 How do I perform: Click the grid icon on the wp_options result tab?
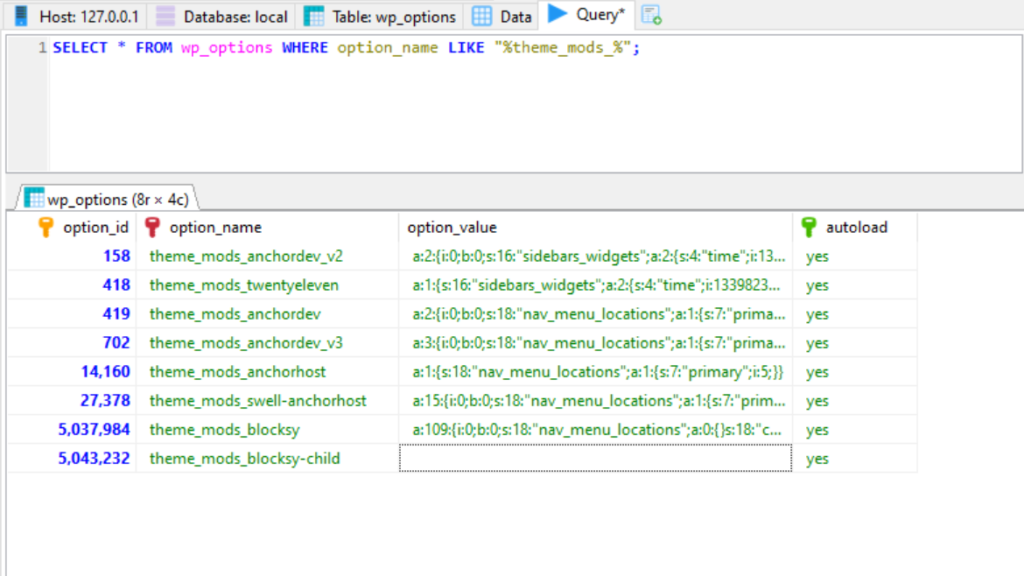(33, 198)
